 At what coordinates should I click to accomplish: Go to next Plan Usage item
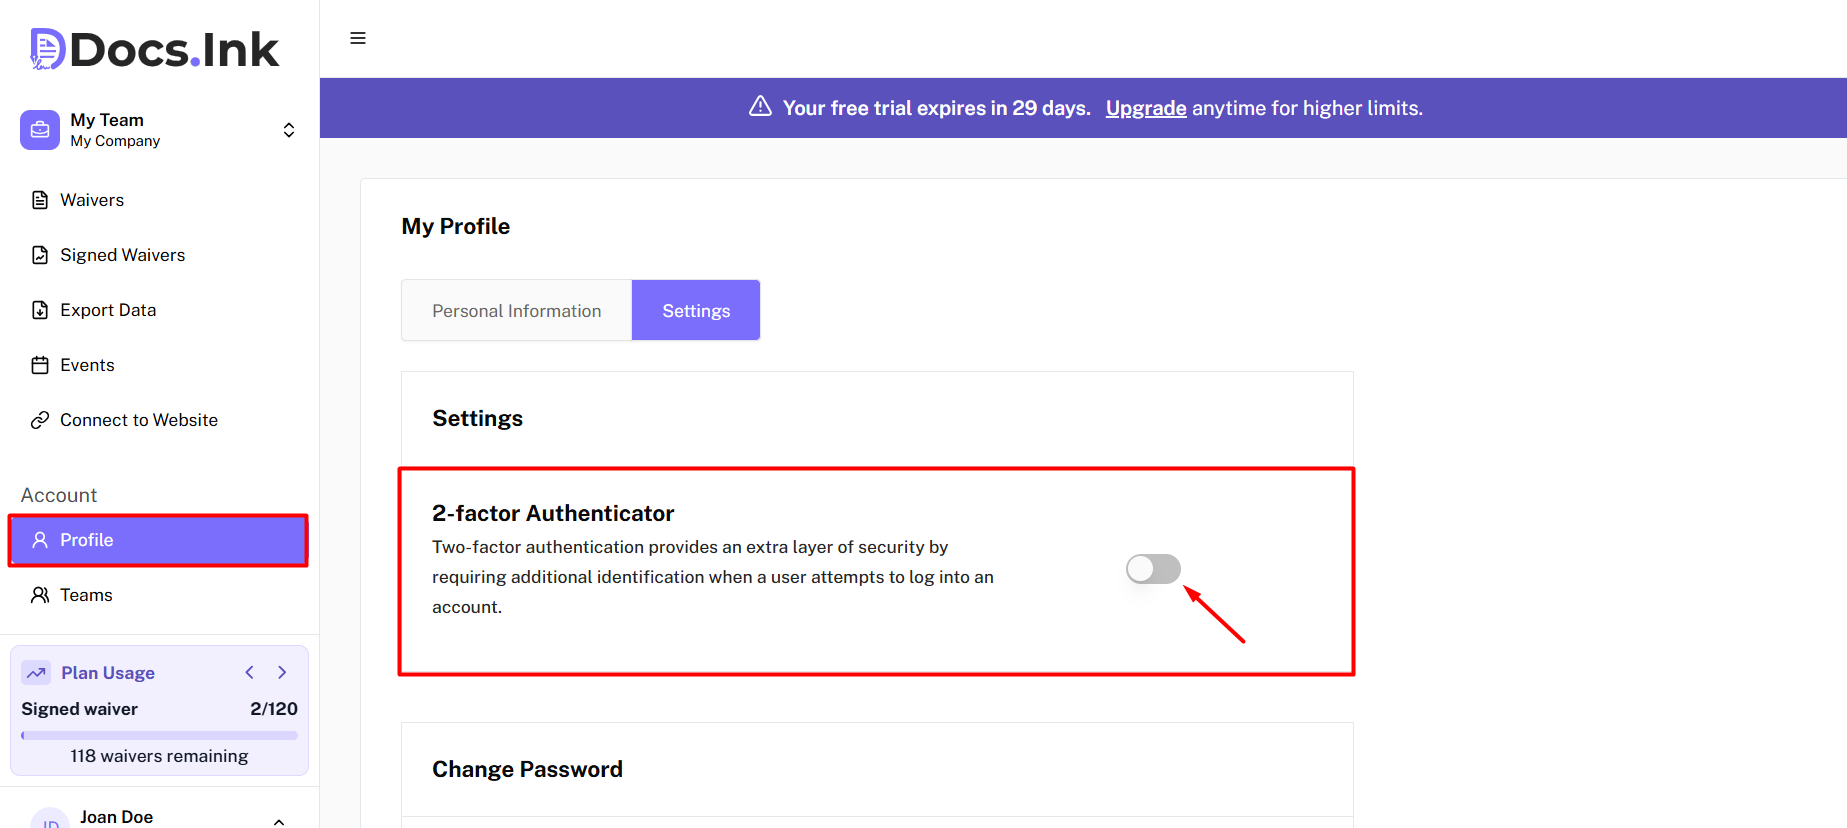click(x=282, y=673)
